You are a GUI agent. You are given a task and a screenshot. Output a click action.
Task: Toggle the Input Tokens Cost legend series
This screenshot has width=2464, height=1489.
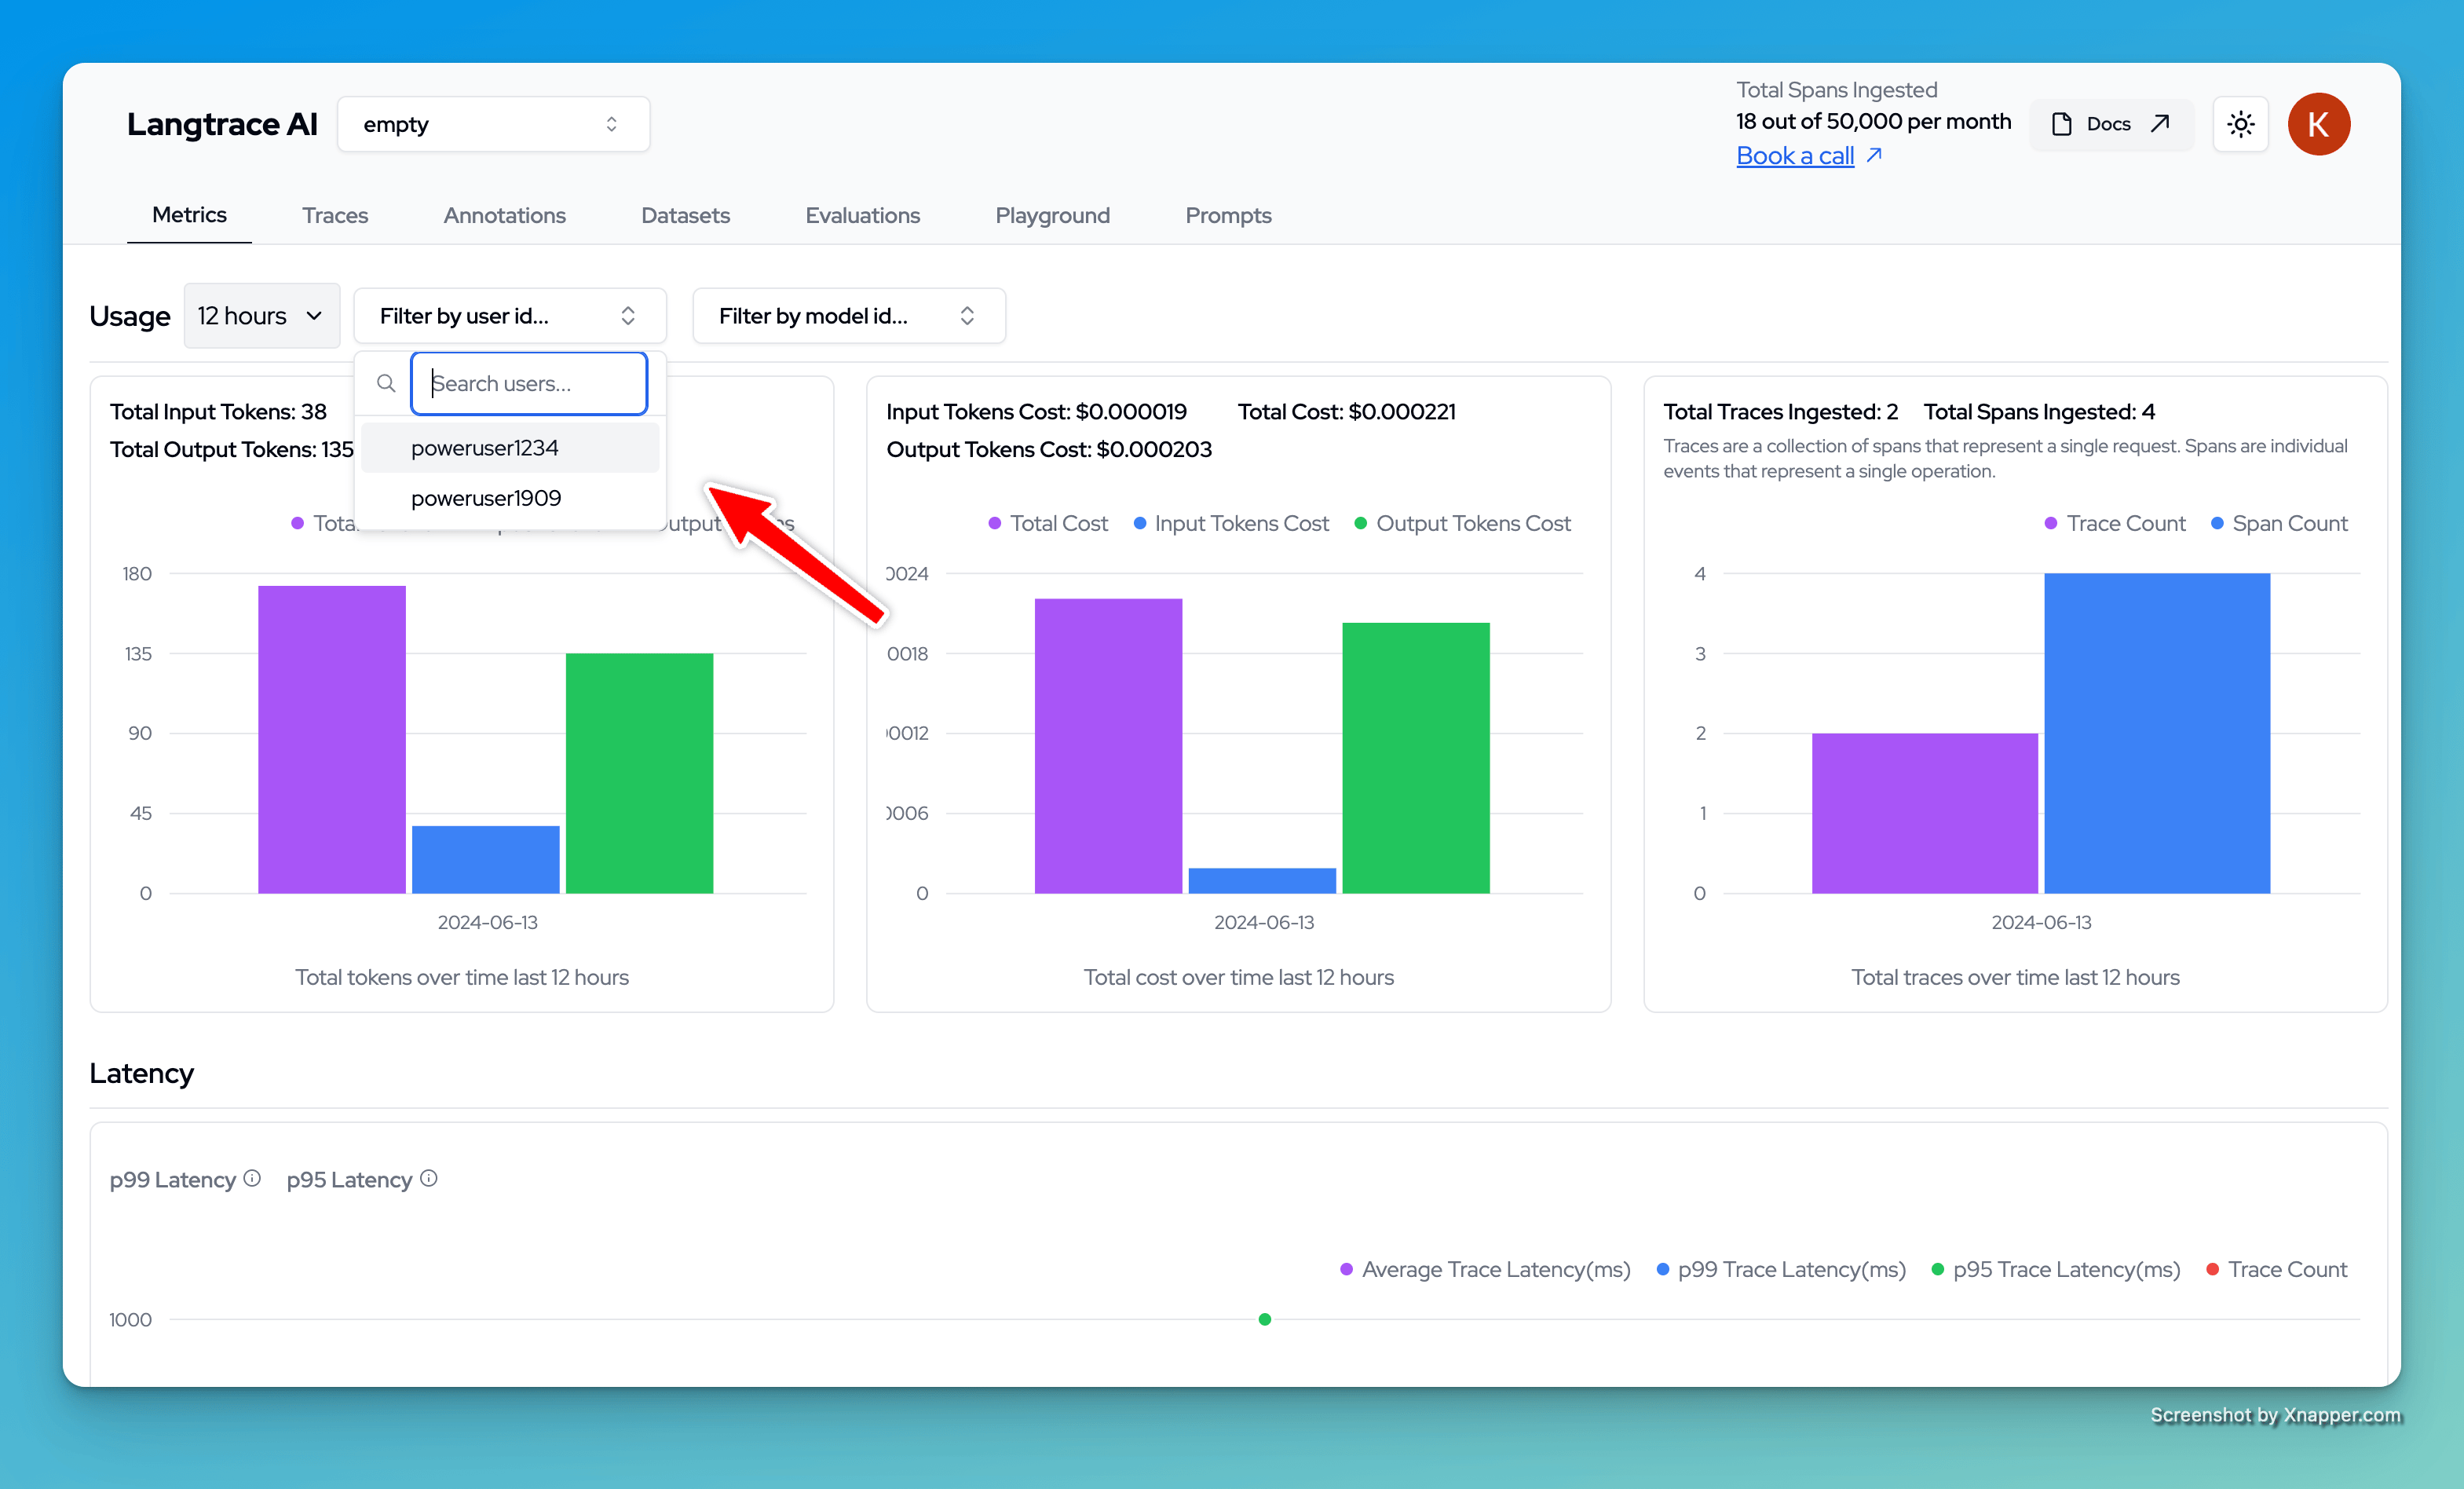1231,523
